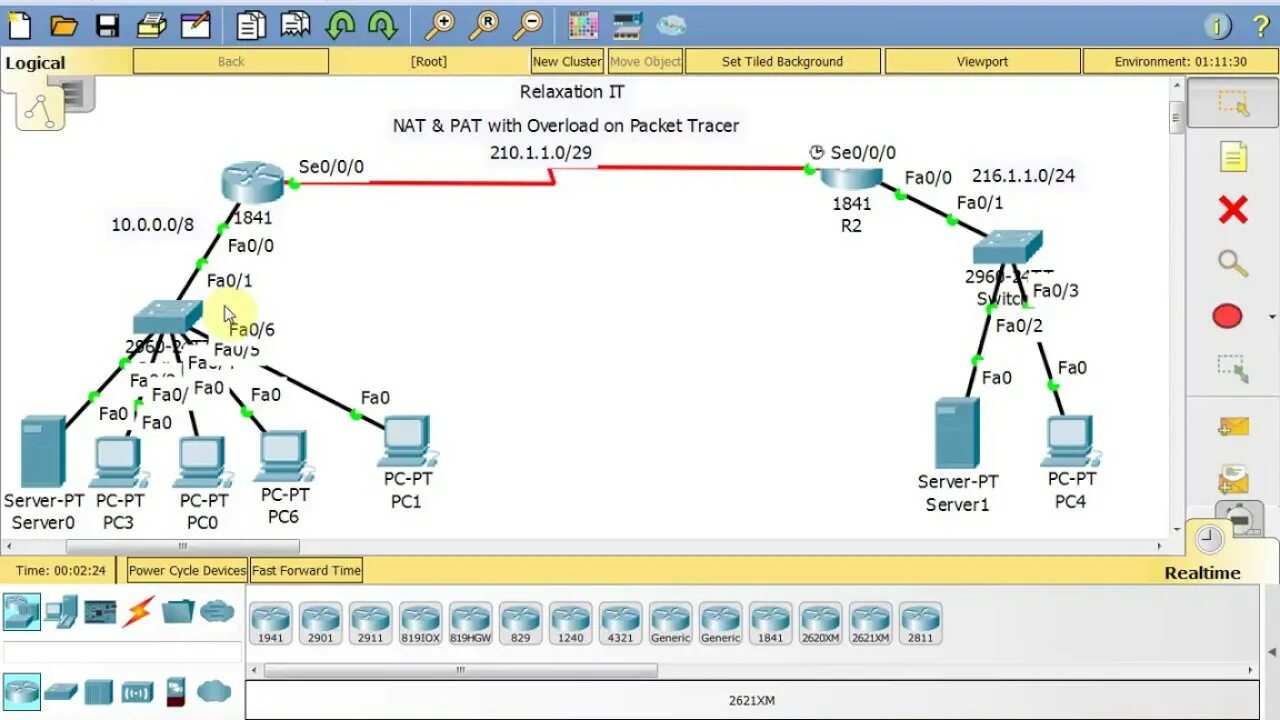Viewport: 1280px width, 720px height.
Task: Click the Paste icon in the toolbar
Action: [x=295, y=24]
